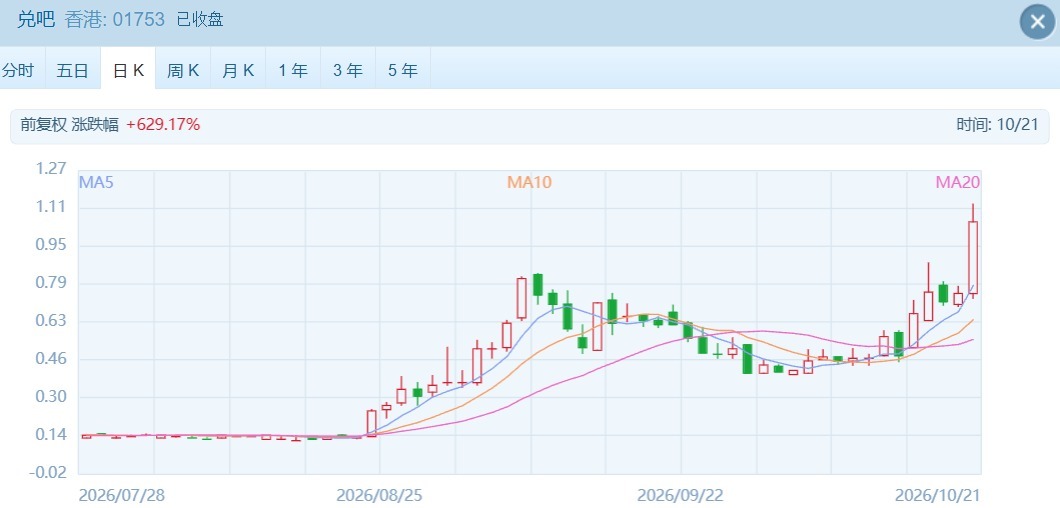Click the 前复权 adjustment label
1060x508 pixels.
(43, 124)
